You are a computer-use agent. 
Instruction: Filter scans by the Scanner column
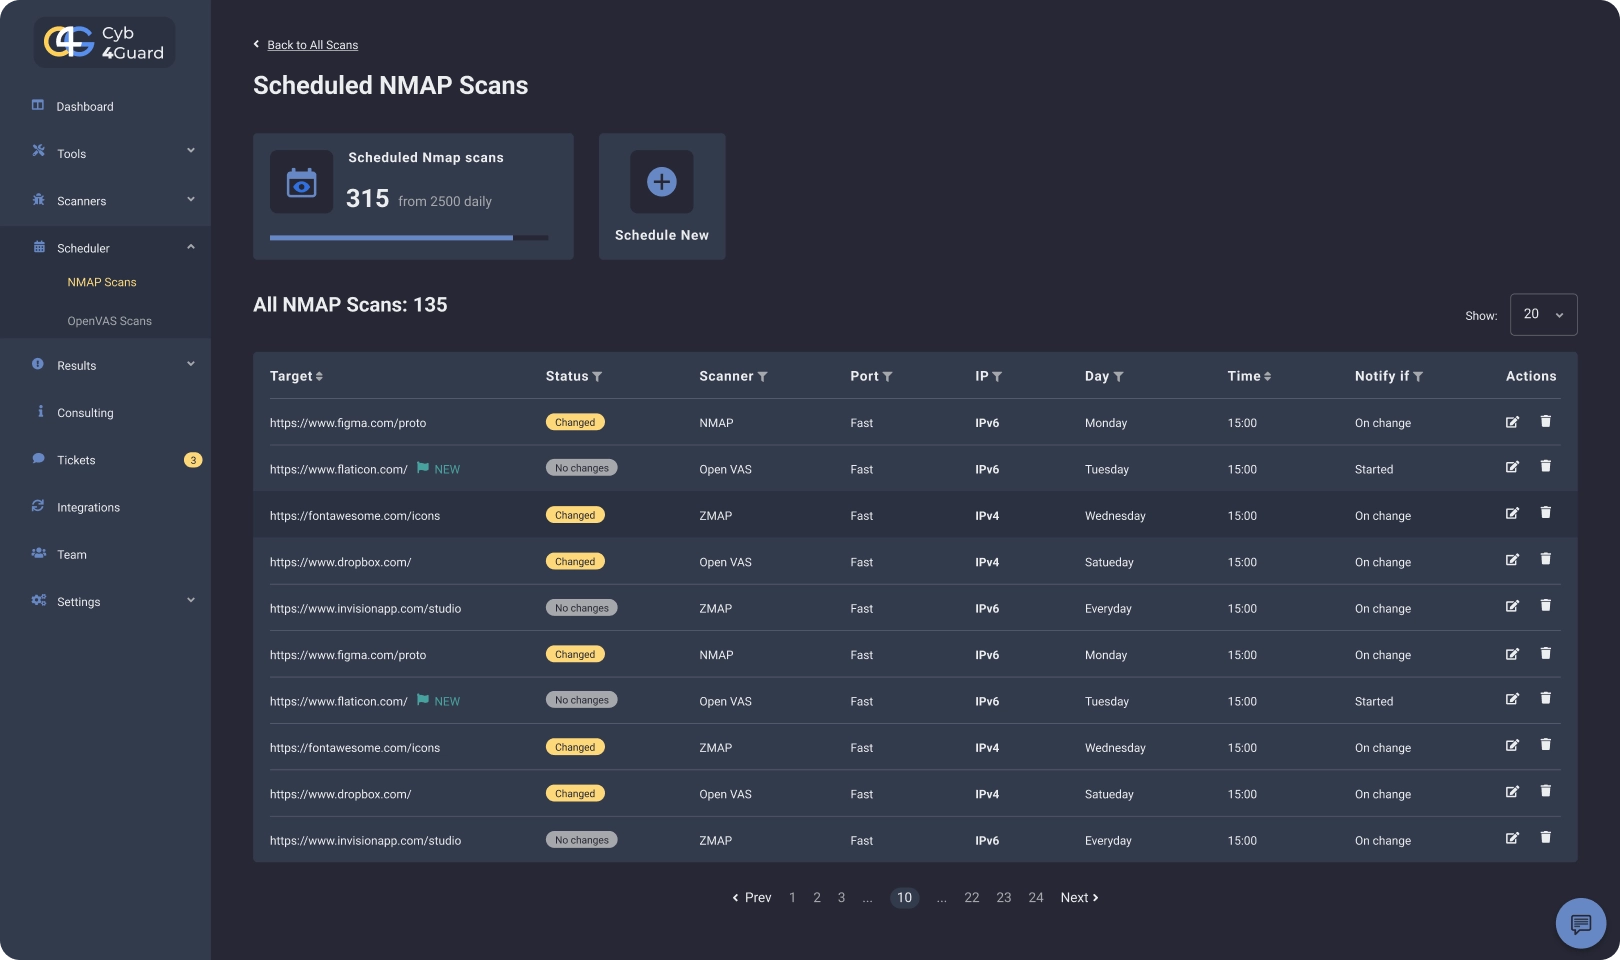click(x=762, y=377)
